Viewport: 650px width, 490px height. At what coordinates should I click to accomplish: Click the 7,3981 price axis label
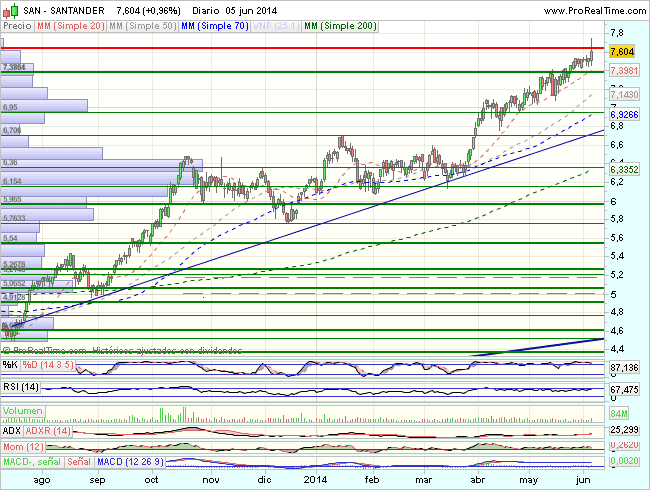pos(622,71)
